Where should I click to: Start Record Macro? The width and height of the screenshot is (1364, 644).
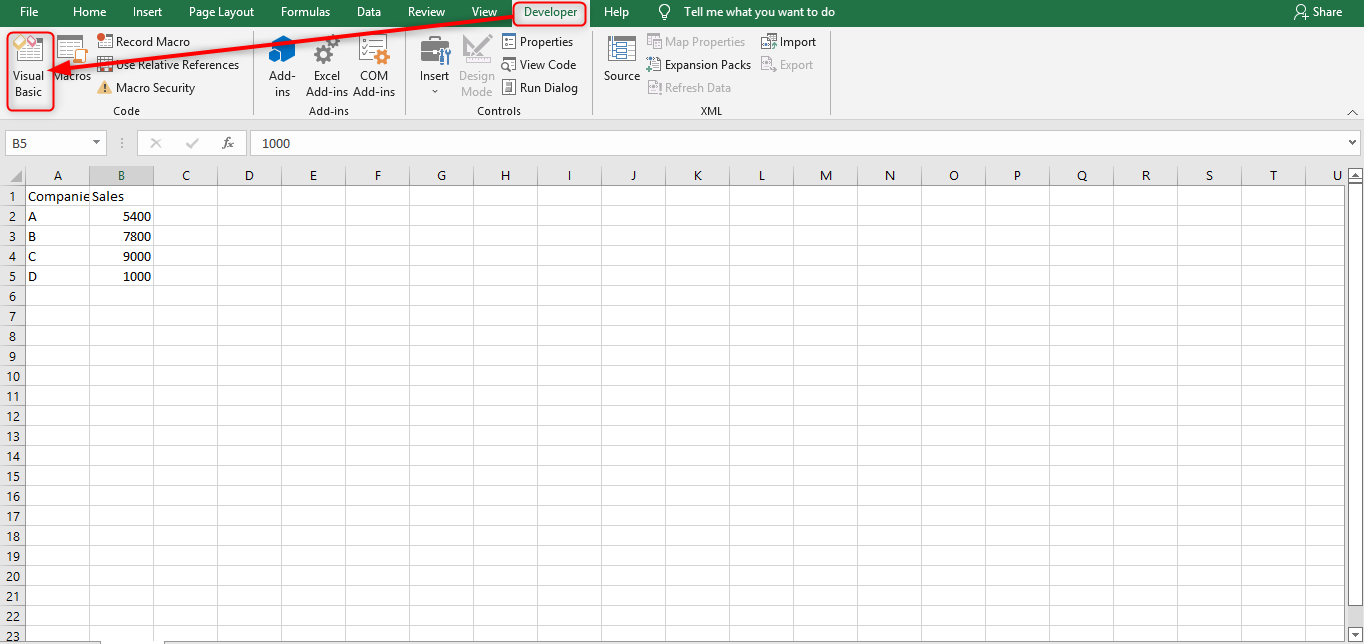tap(144, 42)
